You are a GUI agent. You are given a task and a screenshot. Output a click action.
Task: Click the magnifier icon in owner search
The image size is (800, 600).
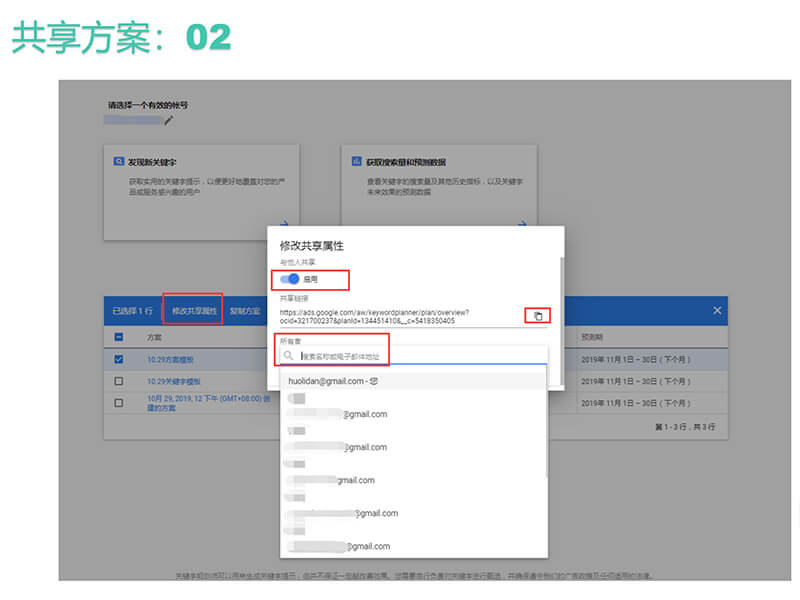[x=289, y=355]
